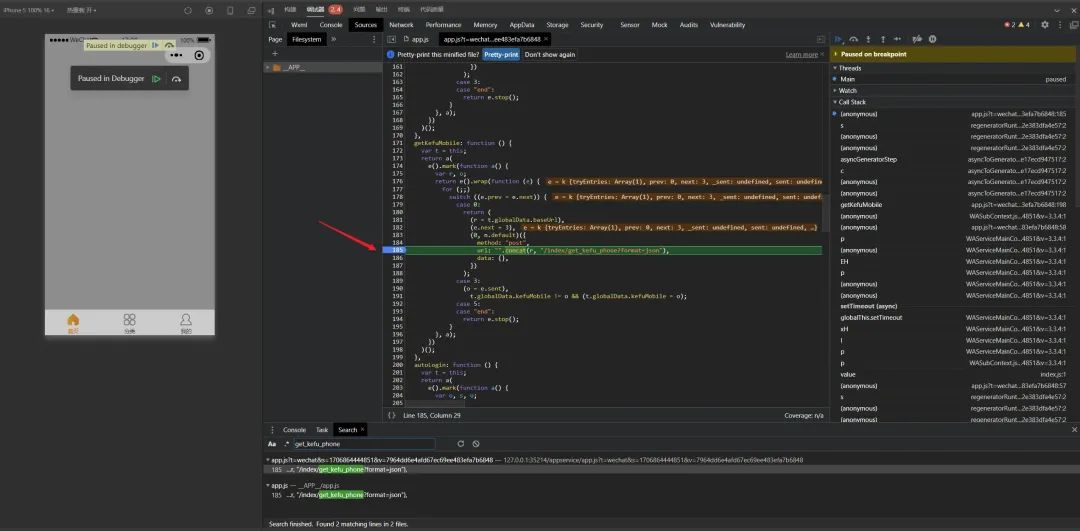
Task: Resume script execution in debugger sidebar
Action: [x=838, y=39]
